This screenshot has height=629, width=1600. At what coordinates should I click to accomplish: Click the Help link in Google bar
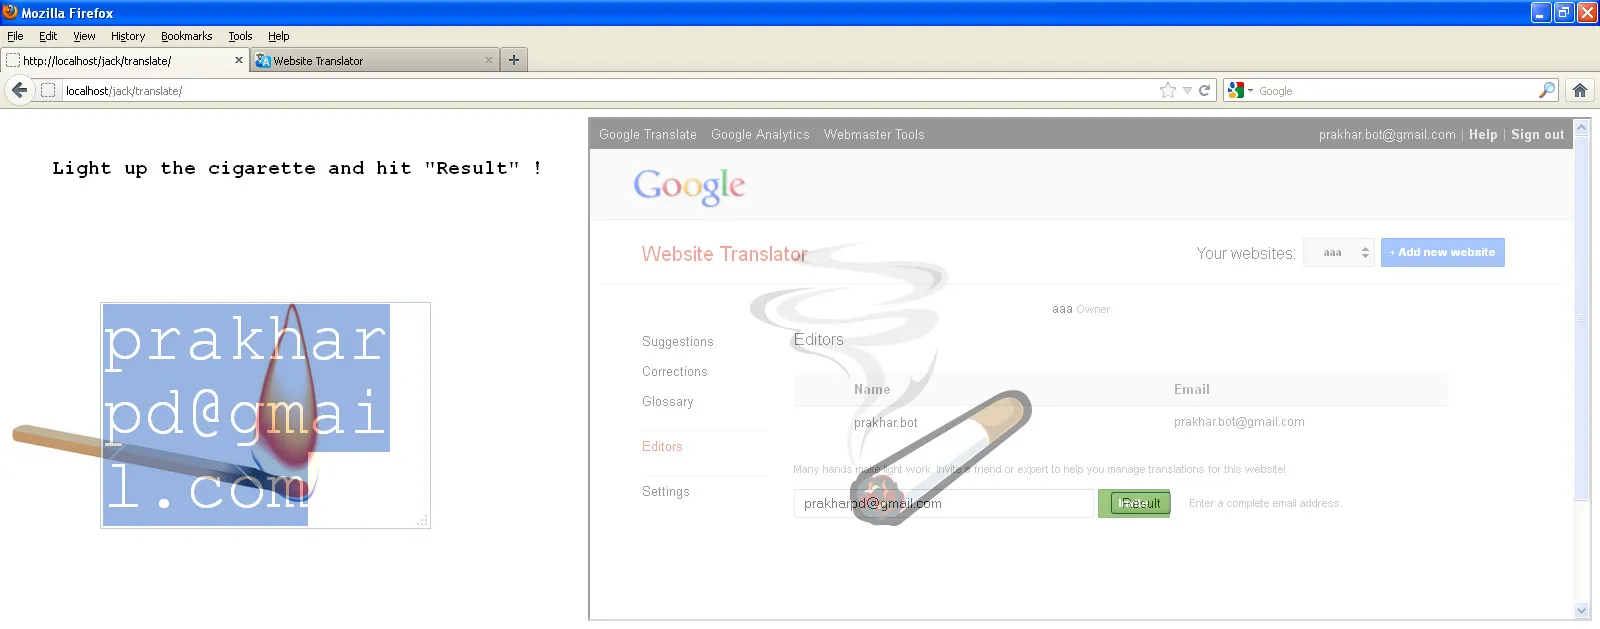pos(1483,134)
